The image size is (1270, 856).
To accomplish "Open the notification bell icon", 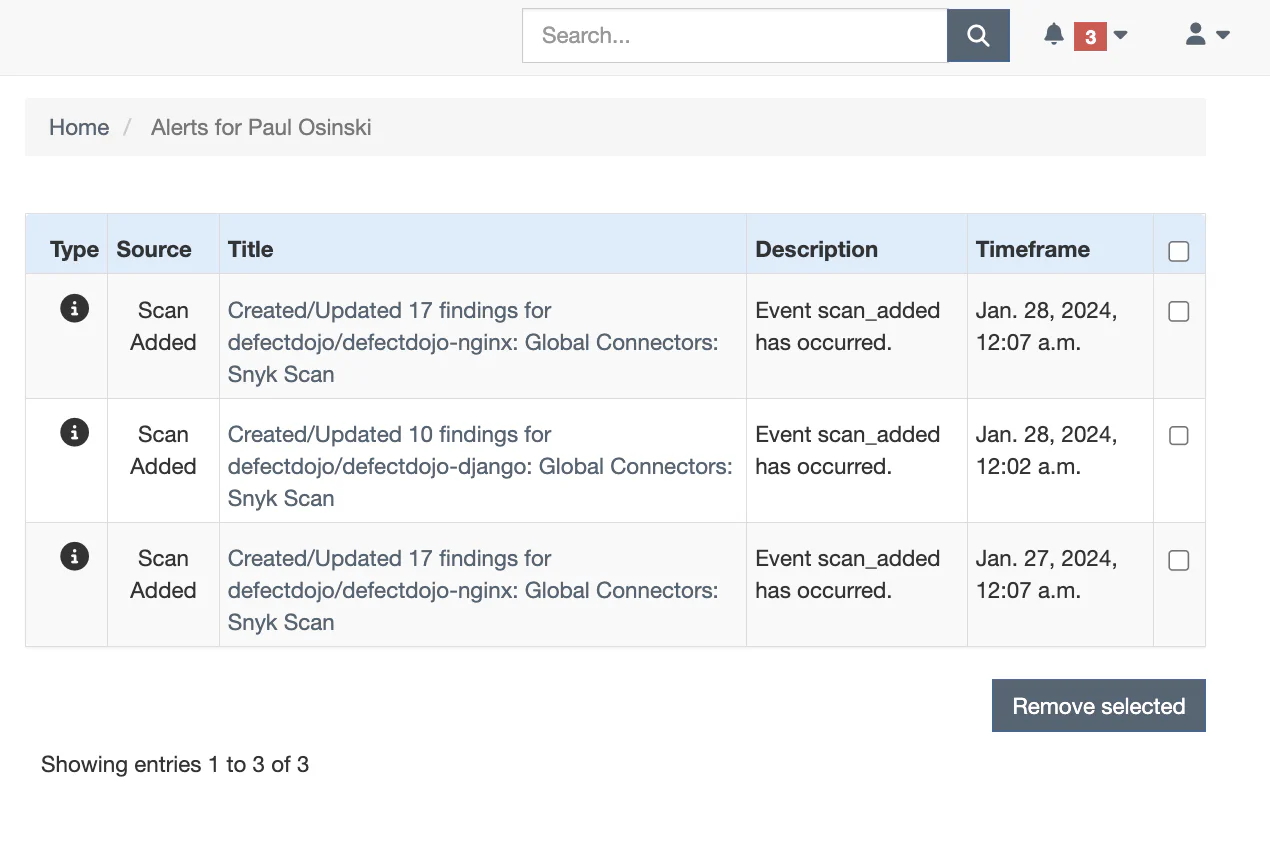I will click(1053, 35).
